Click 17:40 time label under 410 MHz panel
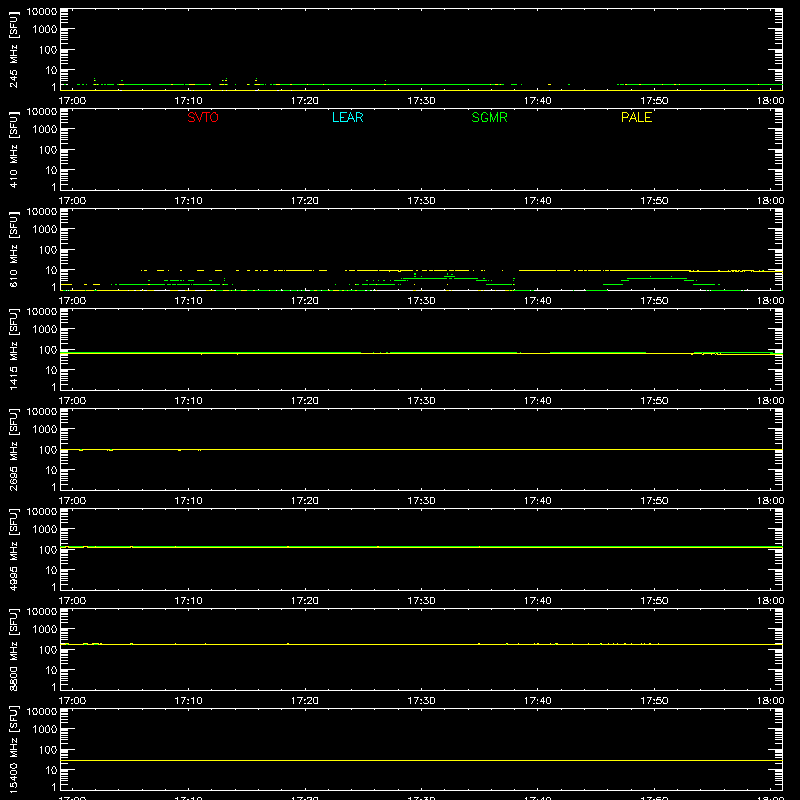This screenshot has height=800, width=800. pyautogui.click(x=537, y=201)
